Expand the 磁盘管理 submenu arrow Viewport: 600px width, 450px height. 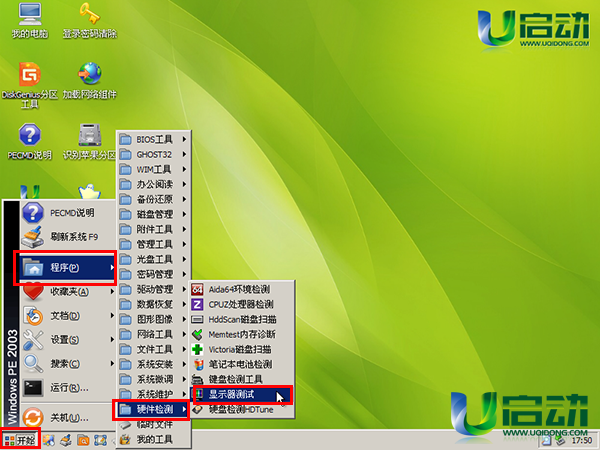pyautogui.click(x=184, y=214)
